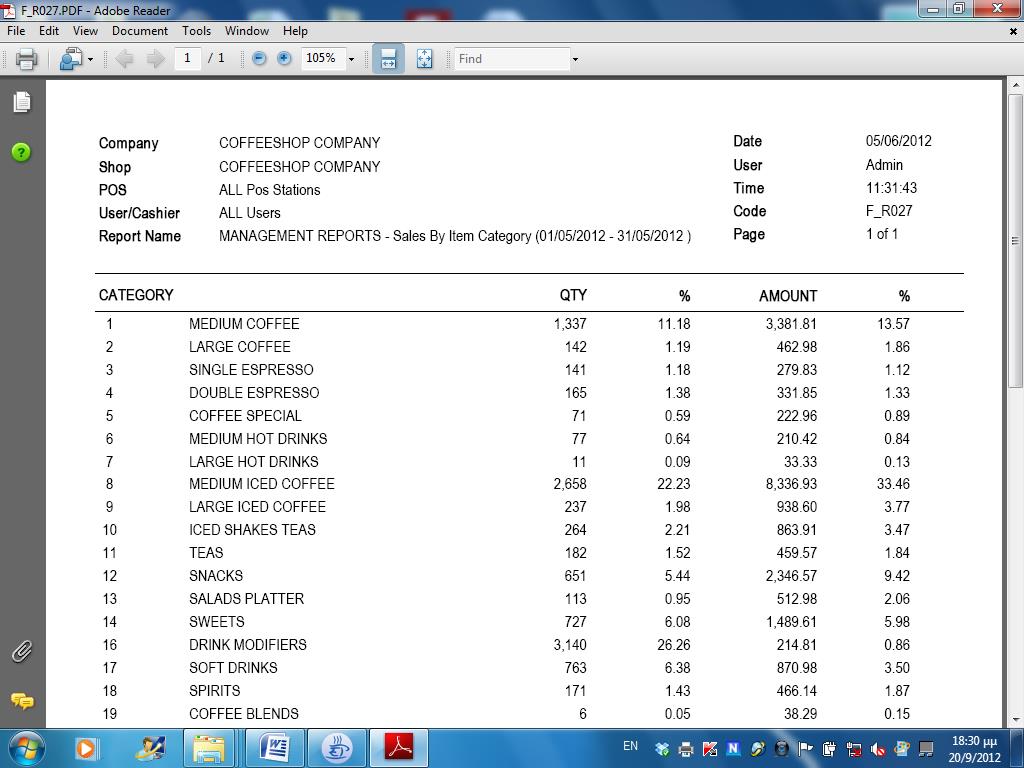Open the pinned paint/brush taskbar icon

[x=150, y=748]
